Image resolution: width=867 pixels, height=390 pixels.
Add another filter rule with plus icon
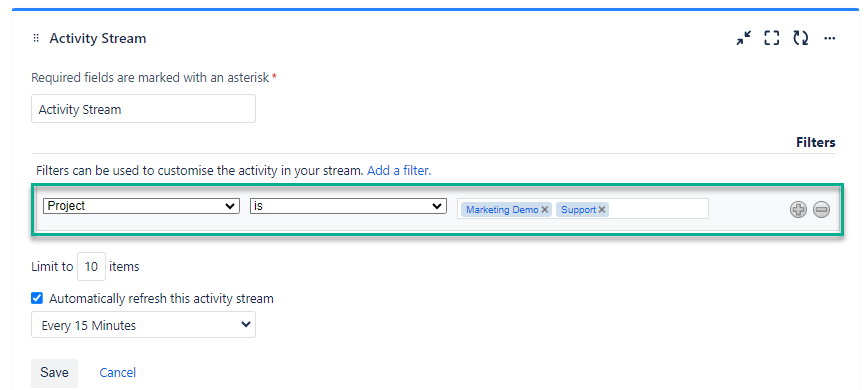click(x=798, y=210)
